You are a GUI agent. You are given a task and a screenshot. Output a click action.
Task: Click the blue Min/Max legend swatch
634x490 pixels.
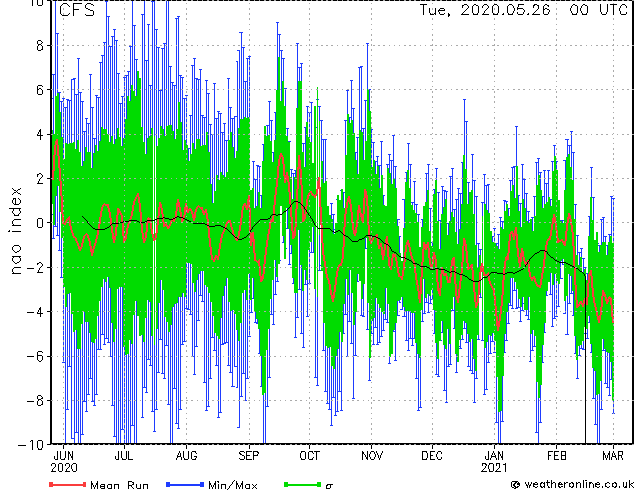coord(184,484)
